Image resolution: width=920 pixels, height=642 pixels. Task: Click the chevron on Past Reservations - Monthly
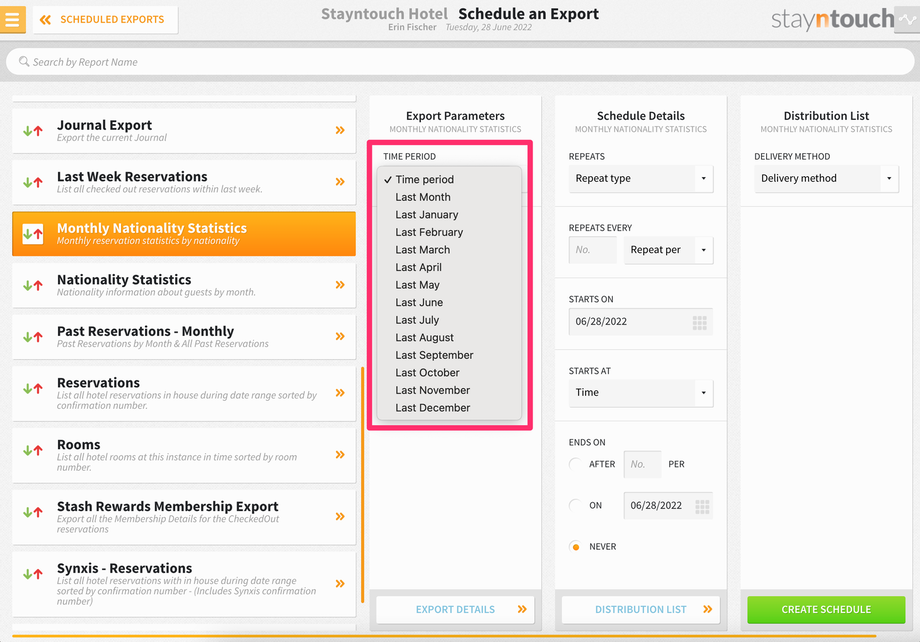tap(340, 336)
